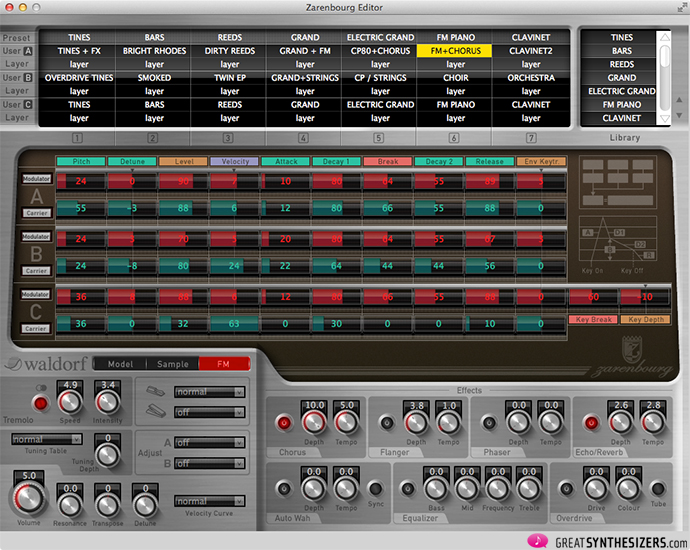The height and width of the screenshot is (550, 690).
Task: Click the Volume knob
Action: (29, 500)
